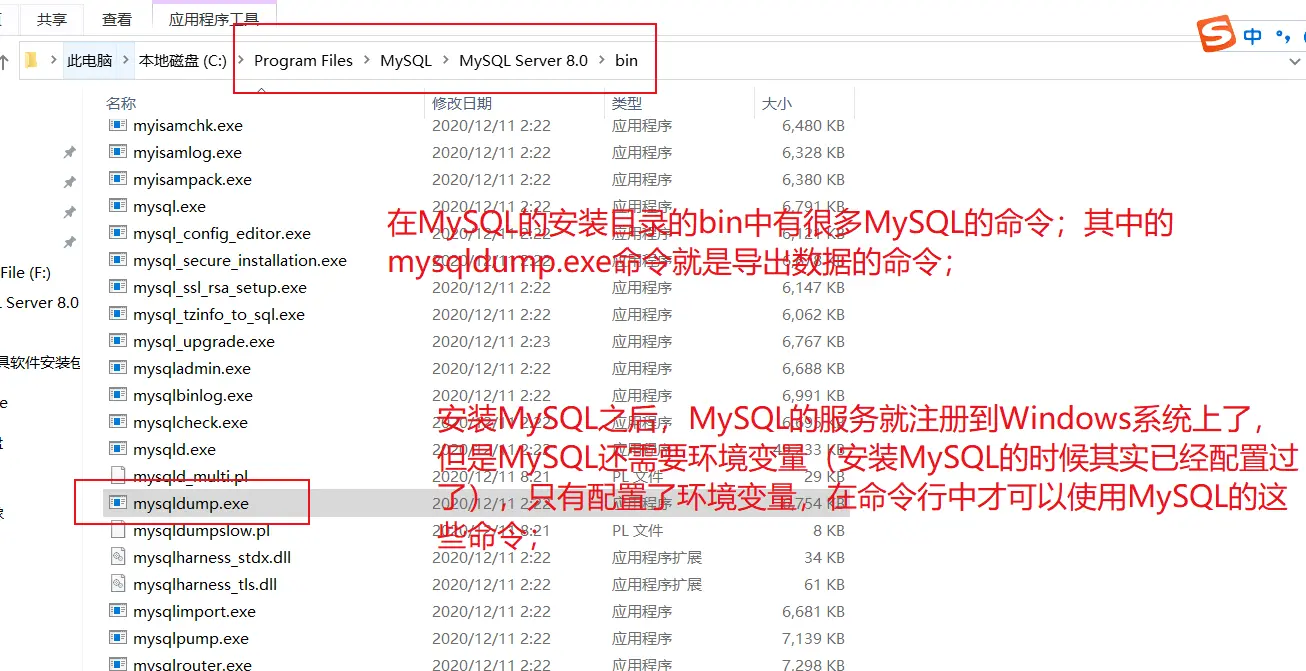Click the mysqlimport.exe file icon
Image resolution: width=1306 pixels, height=671 pixels.
pos(117,612)
